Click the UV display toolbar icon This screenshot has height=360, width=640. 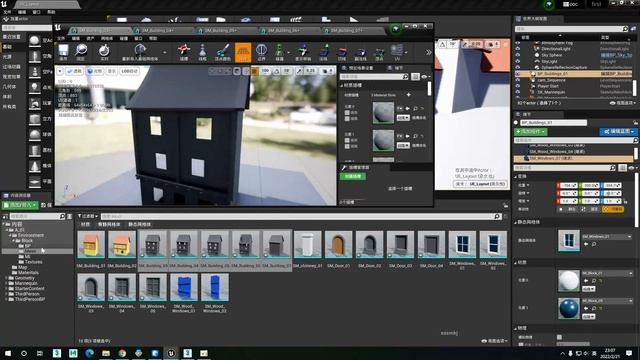click(397, 52)
